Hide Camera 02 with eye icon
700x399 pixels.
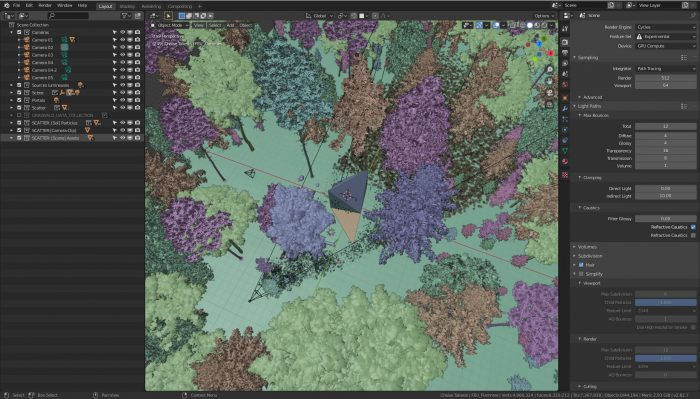coord(122,47)
